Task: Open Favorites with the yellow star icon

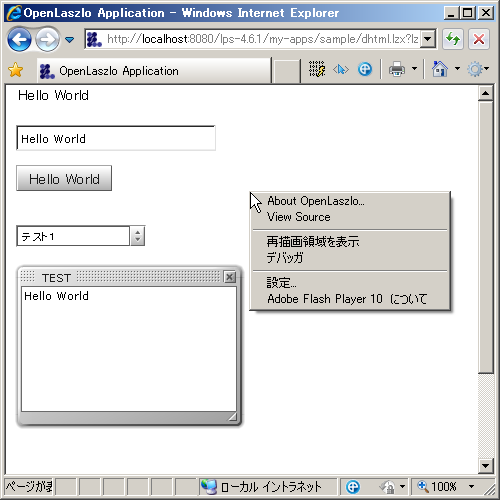Action: (x=16, y=70)
